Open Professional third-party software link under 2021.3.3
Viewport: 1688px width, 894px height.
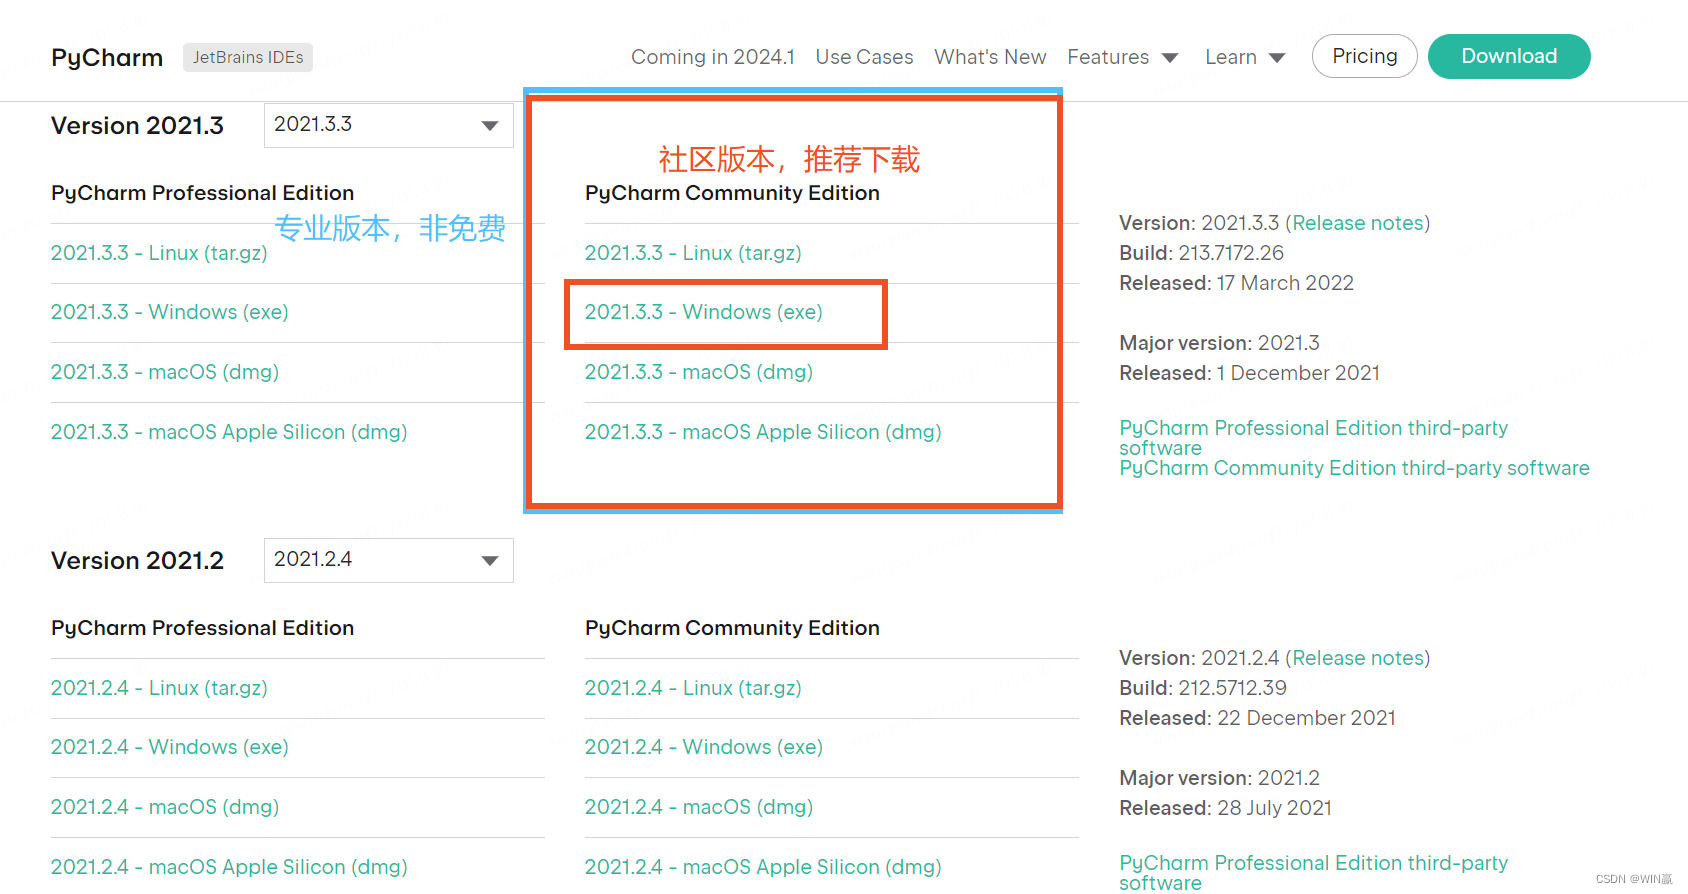tap(1313, 438)
